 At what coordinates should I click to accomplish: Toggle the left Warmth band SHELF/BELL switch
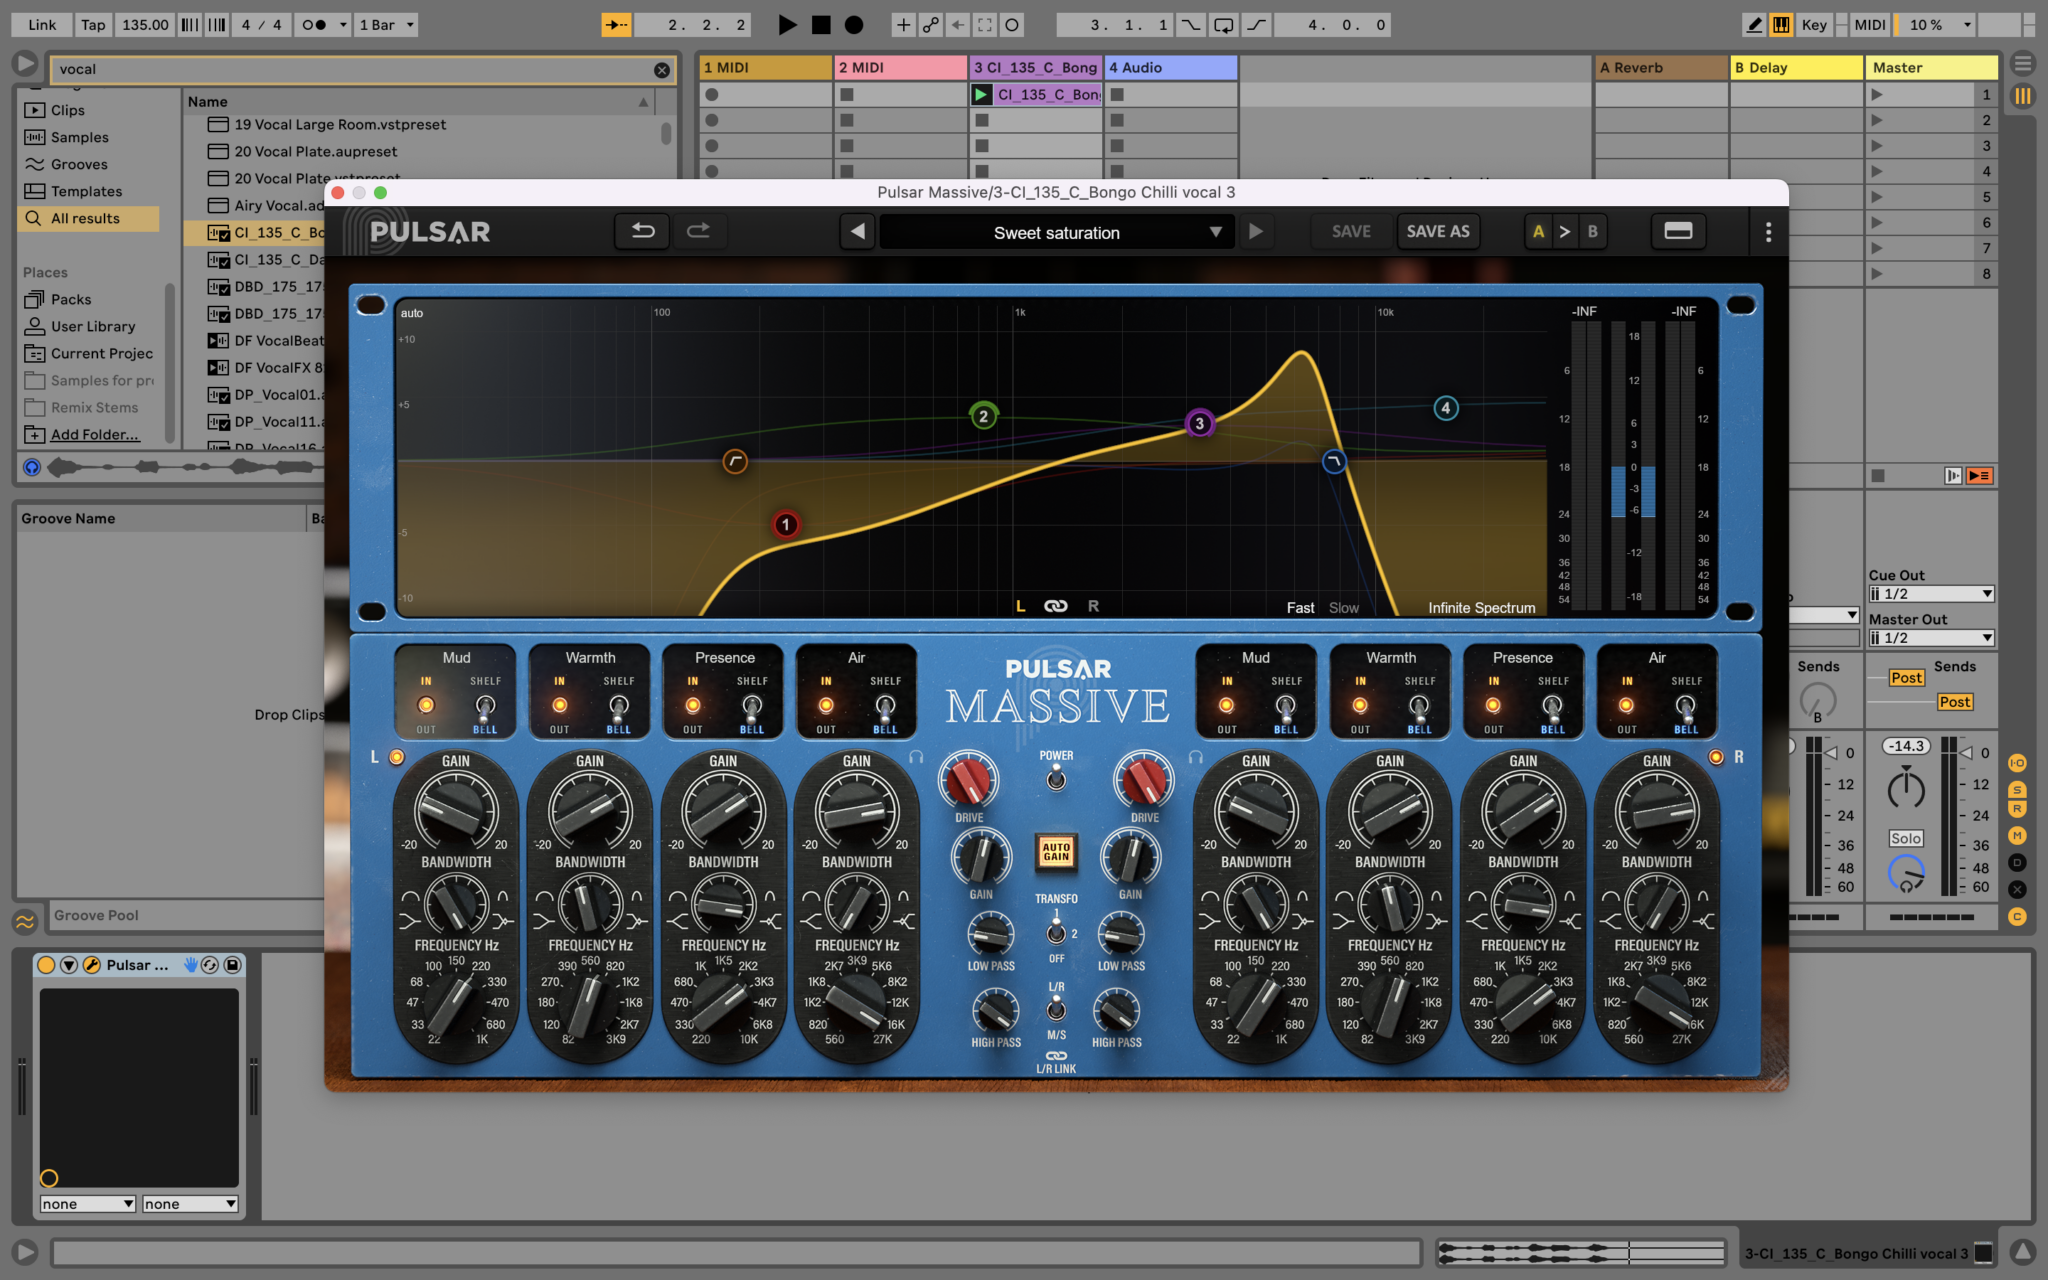pyautogui.click(x=619, y=707)
